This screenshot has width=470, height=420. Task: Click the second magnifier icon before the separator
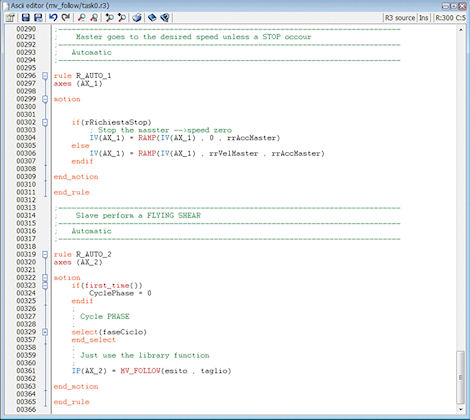click(x=94, y=18)
